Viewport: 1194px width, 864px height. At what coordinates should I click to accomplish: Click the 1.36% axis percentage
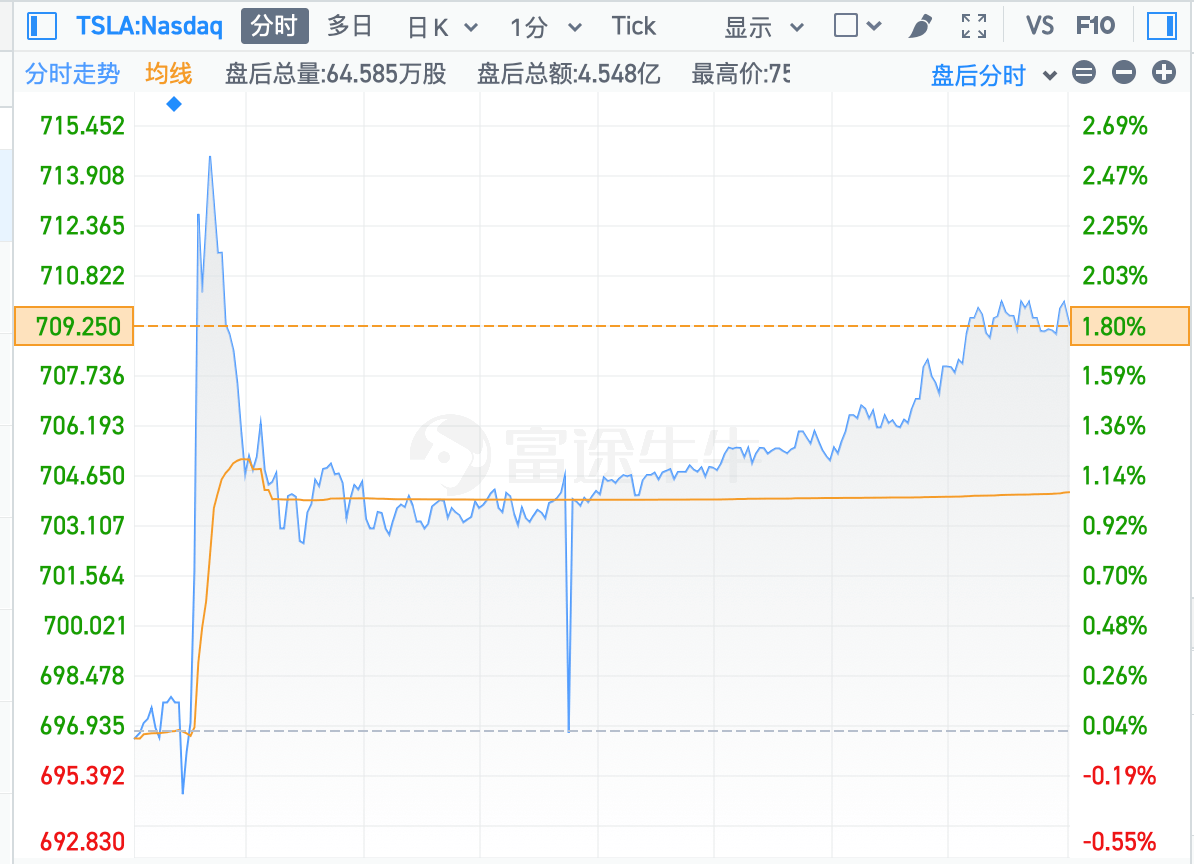point(1114,426)
